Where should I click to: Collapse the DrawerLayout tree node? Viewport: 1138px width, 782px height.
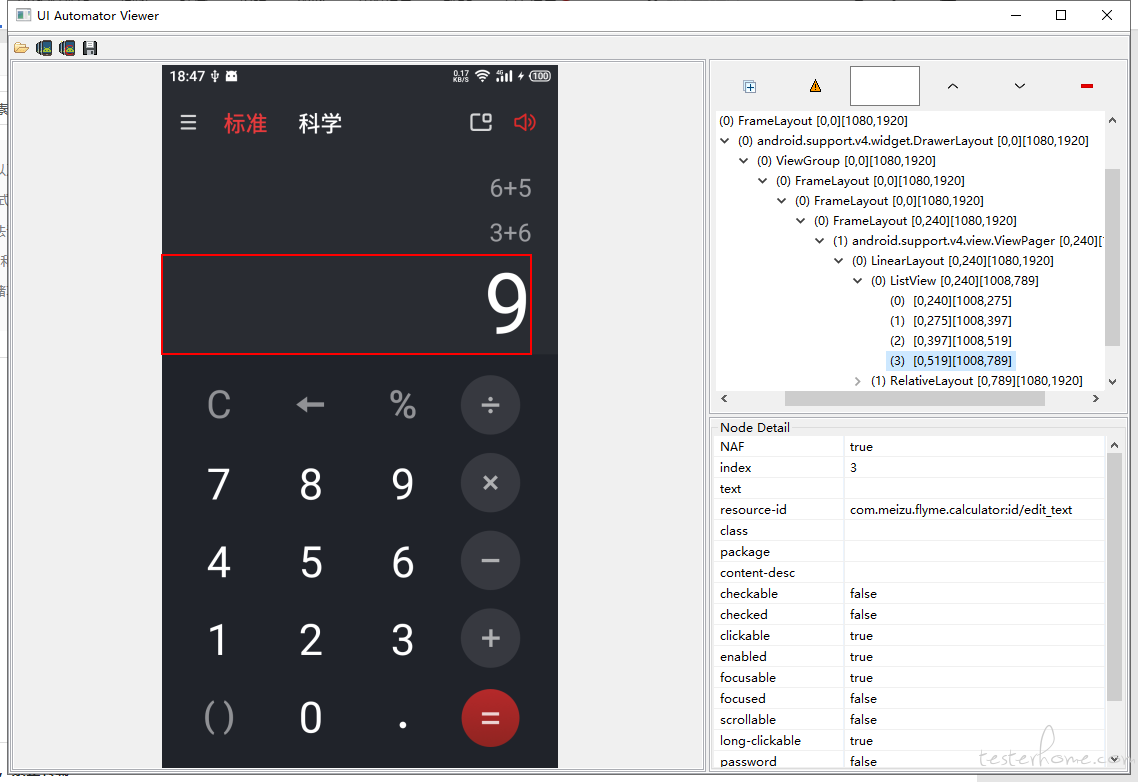click(725, 141)
